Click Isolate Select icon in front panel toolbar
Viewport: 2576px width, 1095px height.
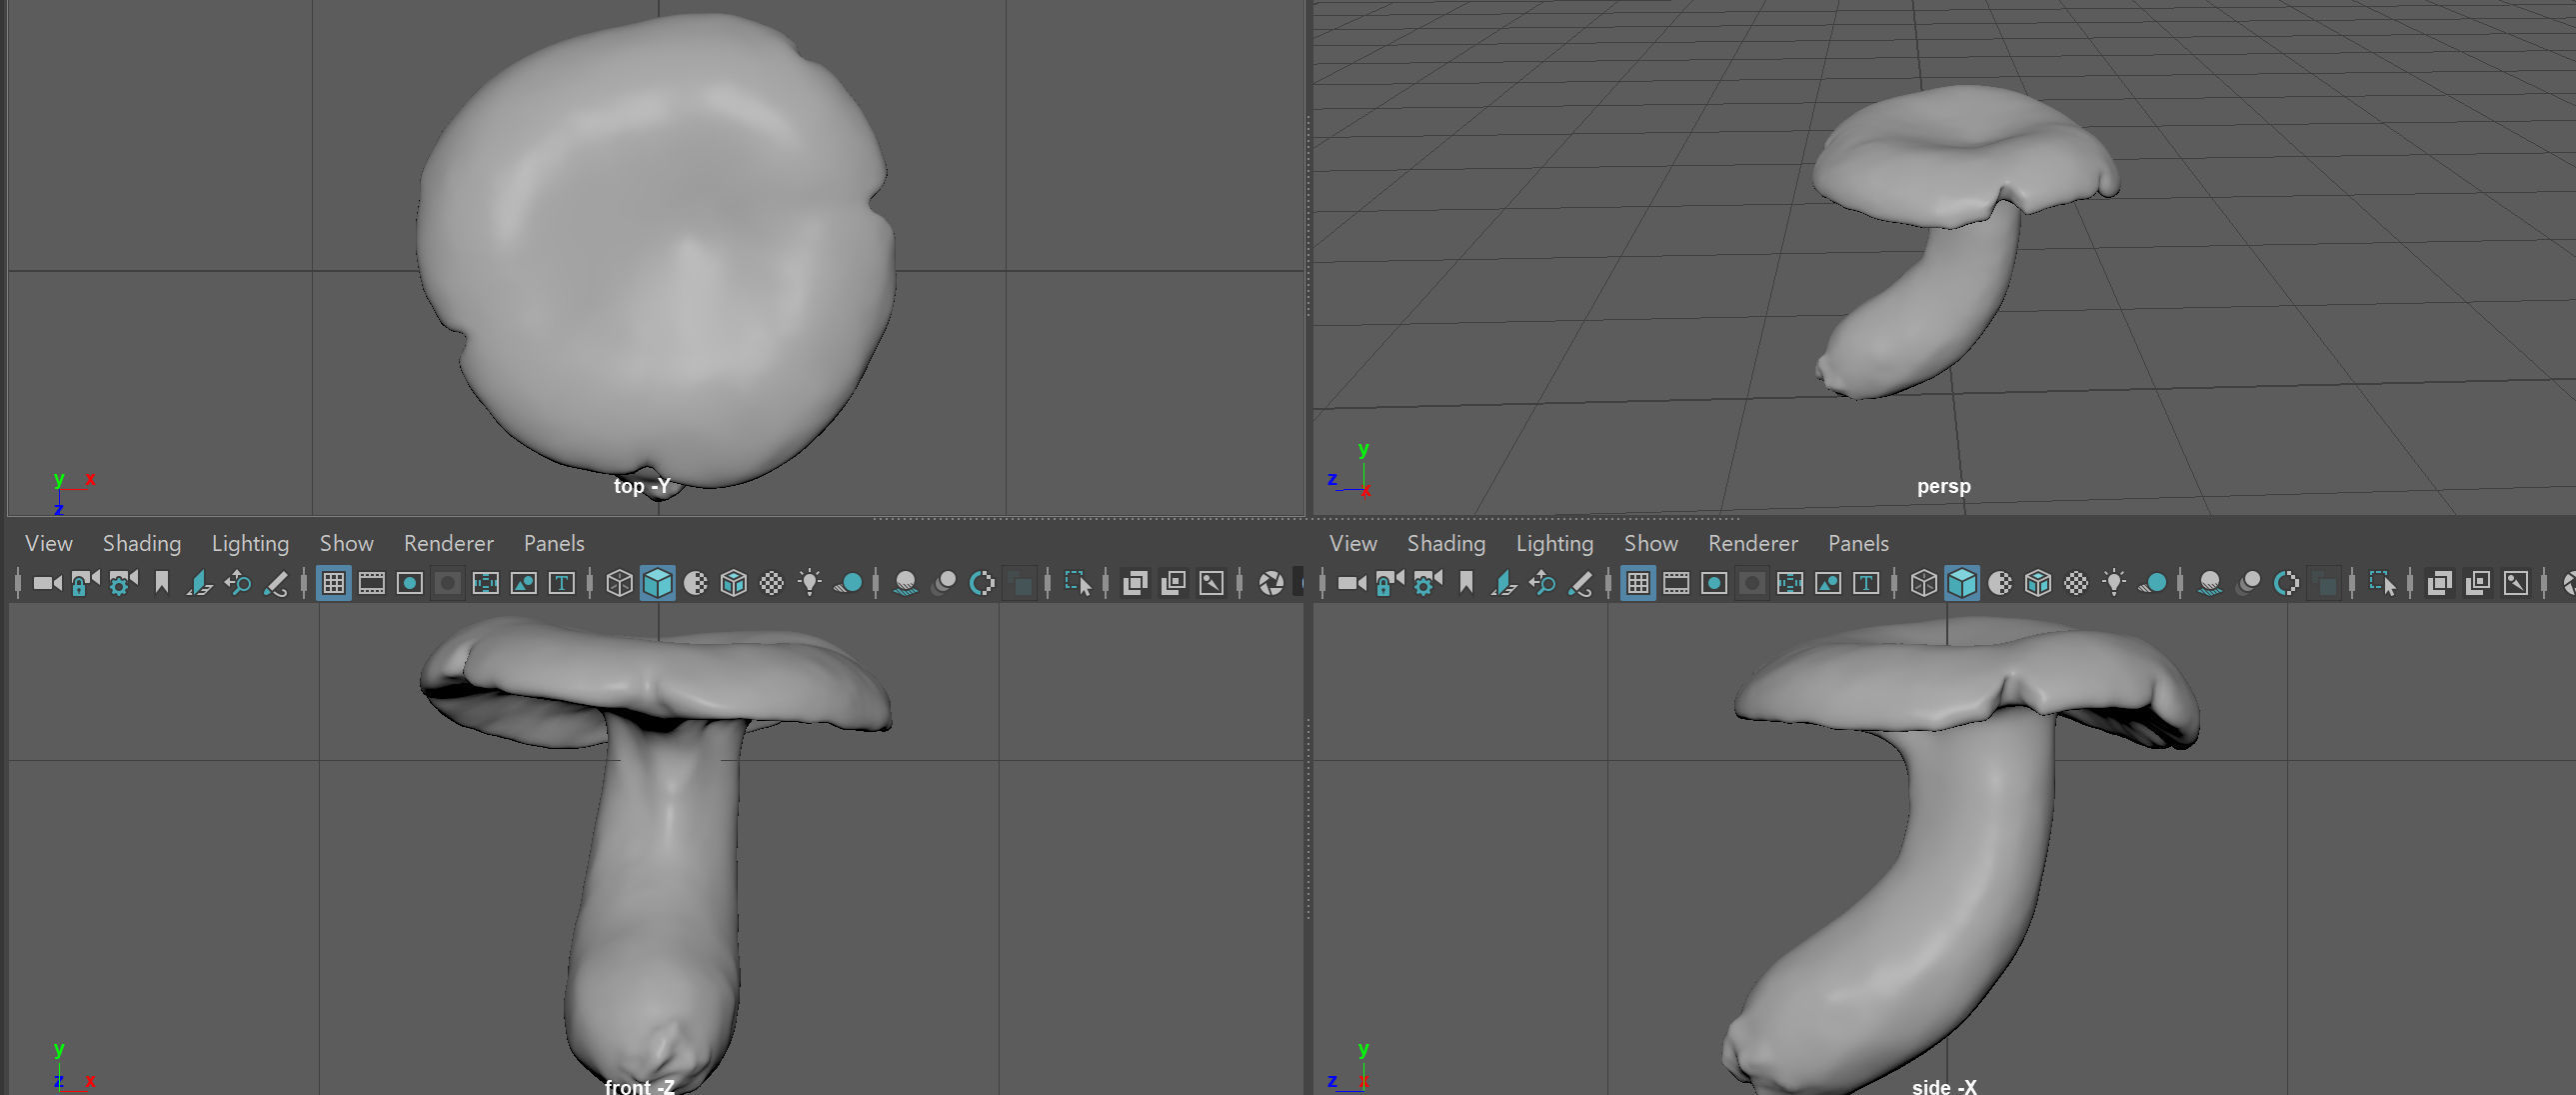coord(1077,583)
